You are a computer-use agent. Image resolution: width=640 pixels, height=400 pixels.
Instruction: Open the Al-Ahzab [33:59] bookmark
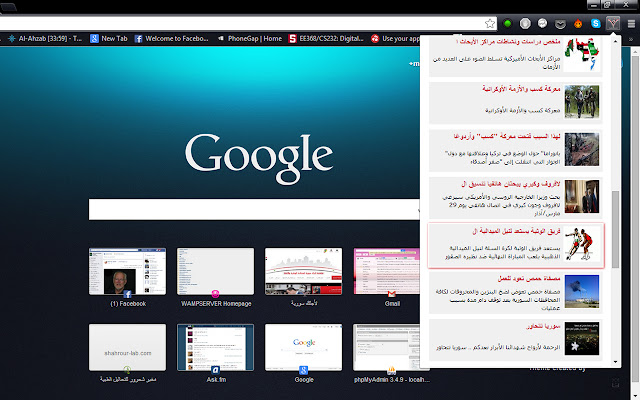(x=45, y=39)
